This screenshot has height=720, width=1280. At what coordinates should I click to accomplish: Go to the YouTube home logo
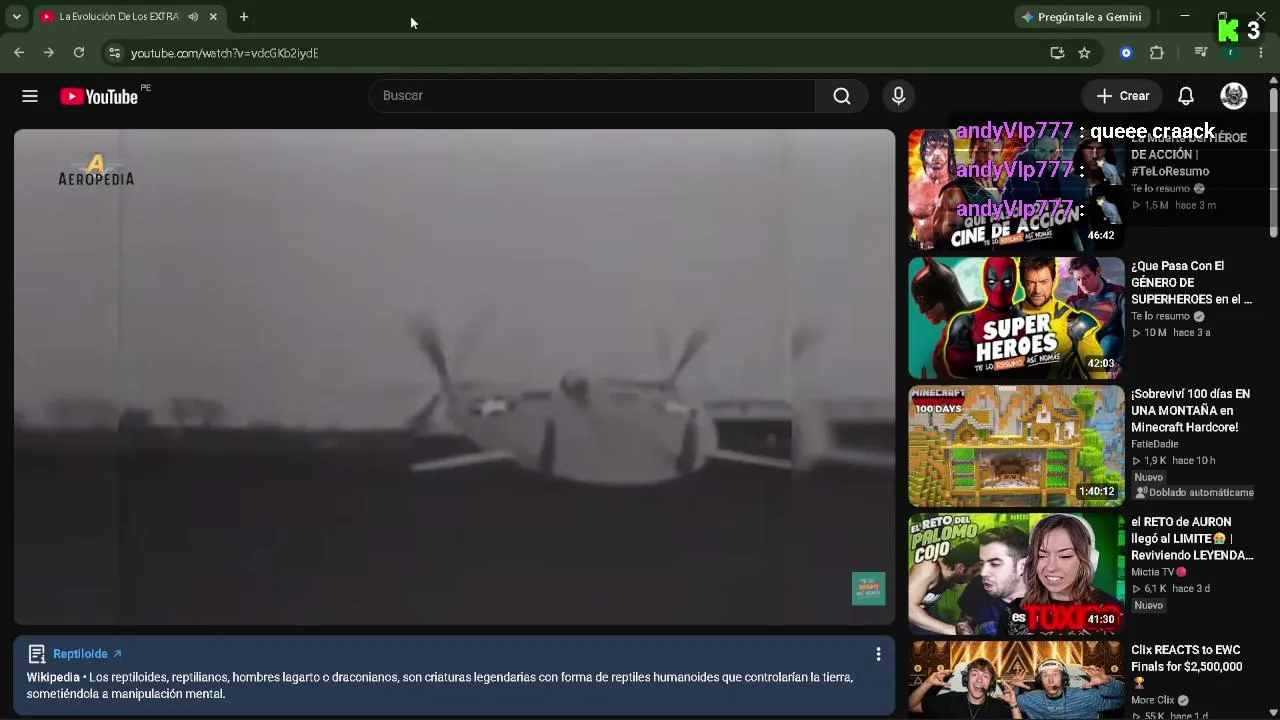99,96
